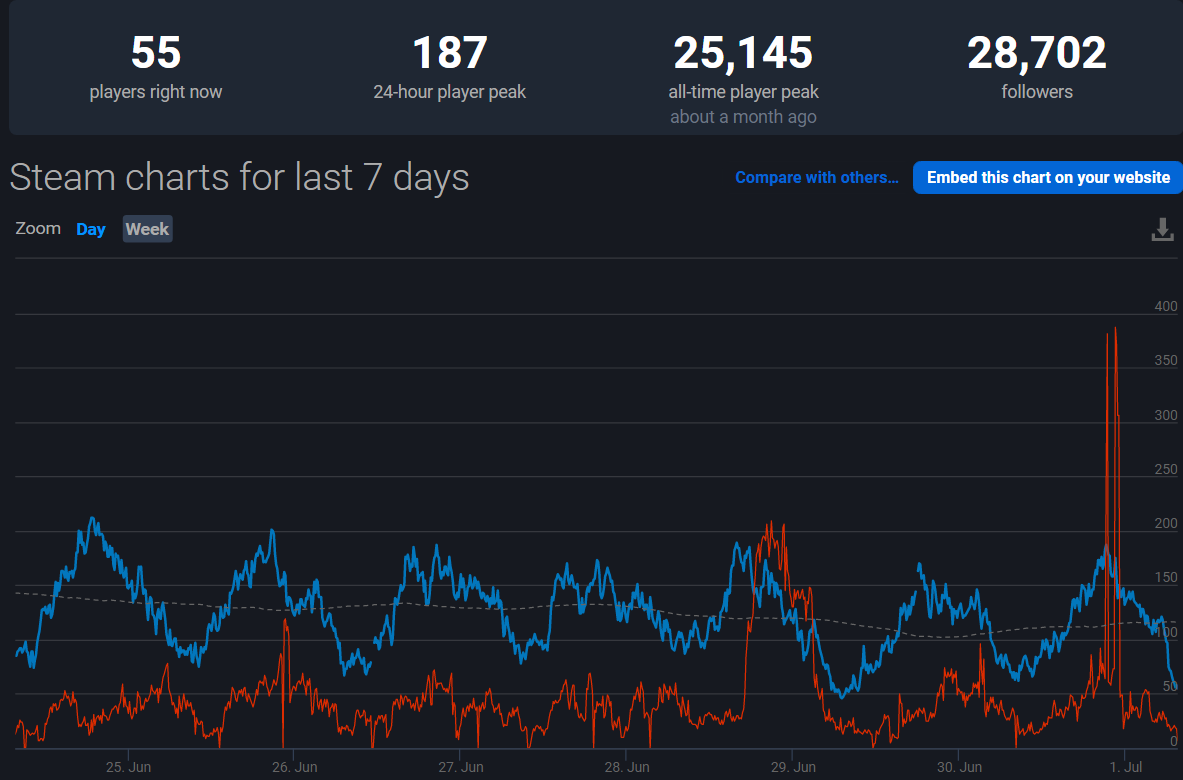Click the about a month ago text
Viewport: 1183px width, 780px height.
(743, 118)
